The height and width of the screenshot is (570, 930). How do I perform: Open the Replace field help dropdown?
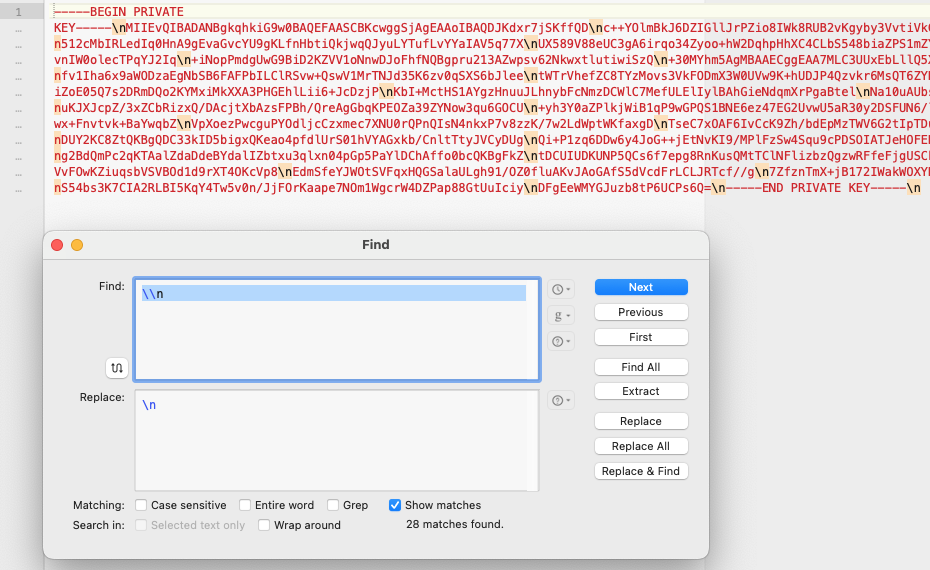click(560, 400)
